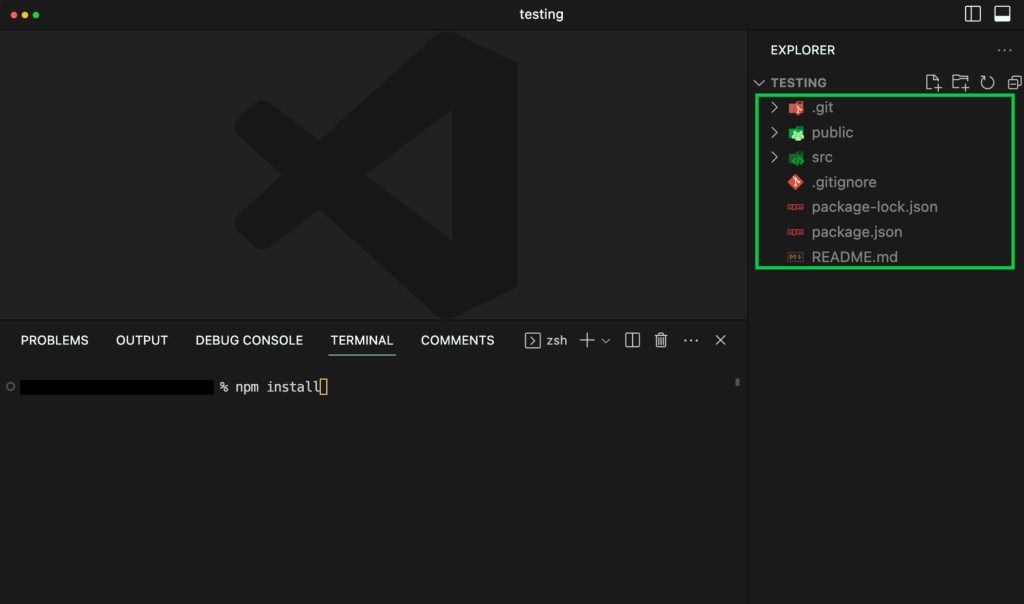Toggle the primary sidebar layout icon

coord(972,14)
